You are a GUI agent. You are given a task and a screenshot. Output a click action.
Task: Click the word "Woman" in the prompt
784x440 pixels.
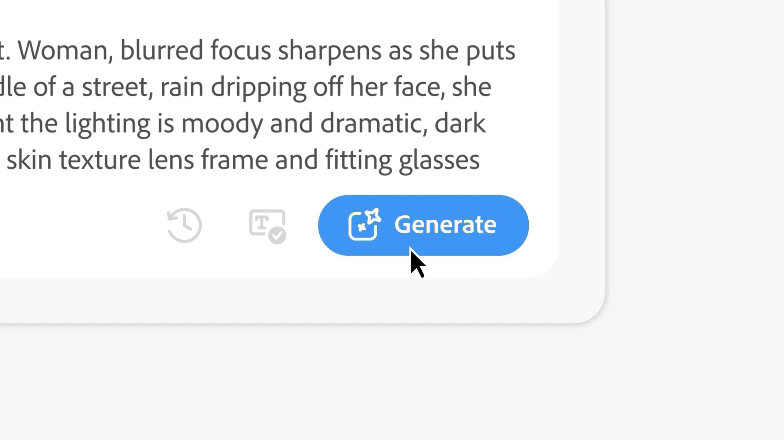point(63,50)
